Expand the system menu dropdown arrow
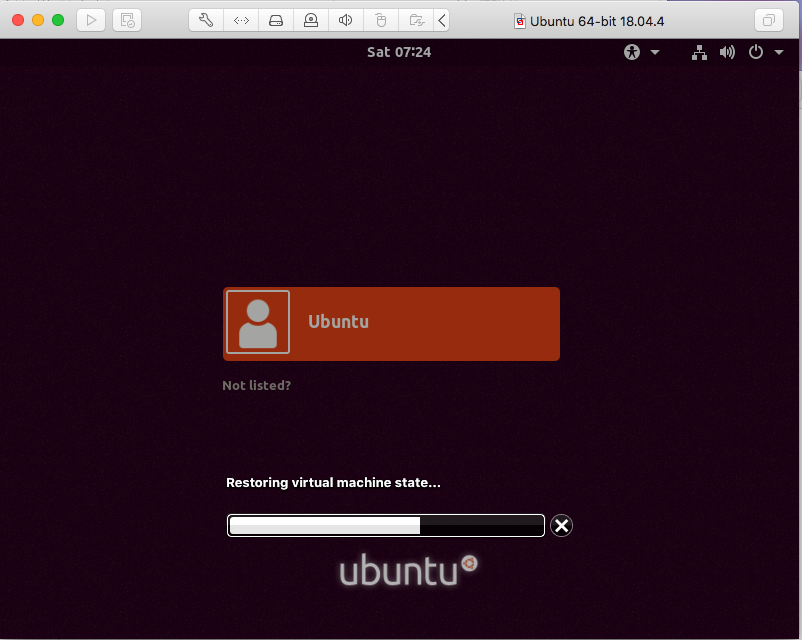The image size is (802, 640). (x=778, y=52)
